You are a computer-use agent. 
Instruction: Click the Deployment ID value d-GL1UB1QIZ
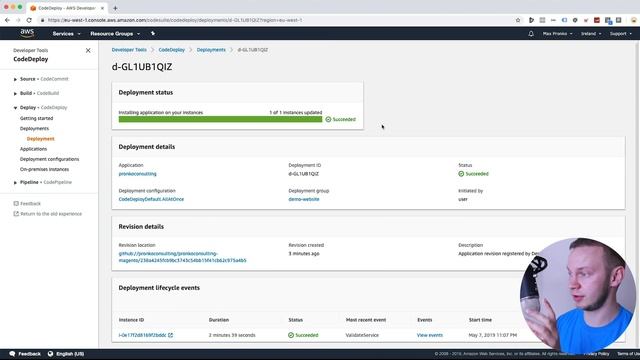click(x=304, y=174)
